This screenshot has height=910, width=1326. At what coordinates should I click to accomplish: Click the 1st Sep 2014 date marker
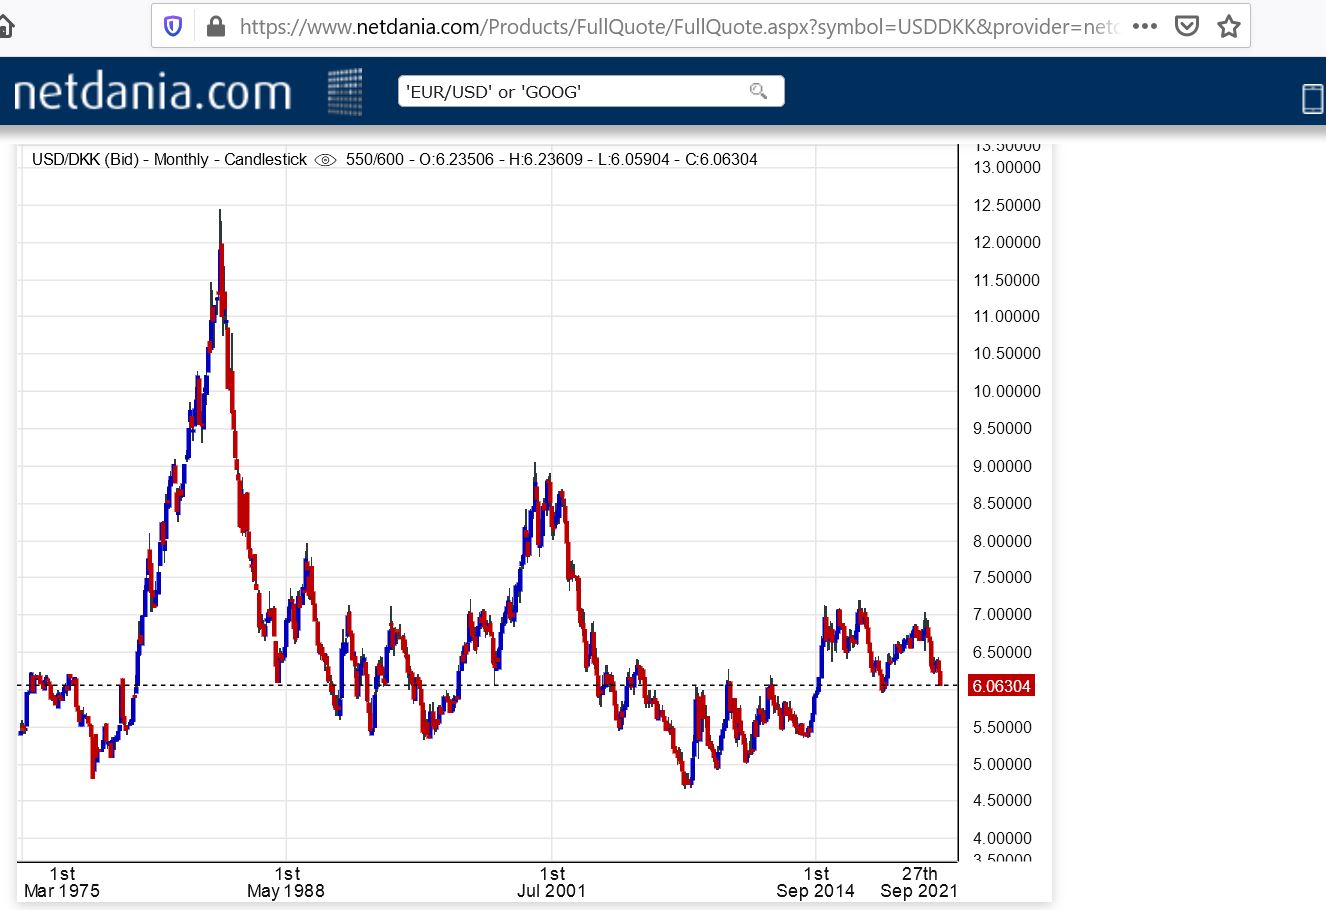coord(815,882)
